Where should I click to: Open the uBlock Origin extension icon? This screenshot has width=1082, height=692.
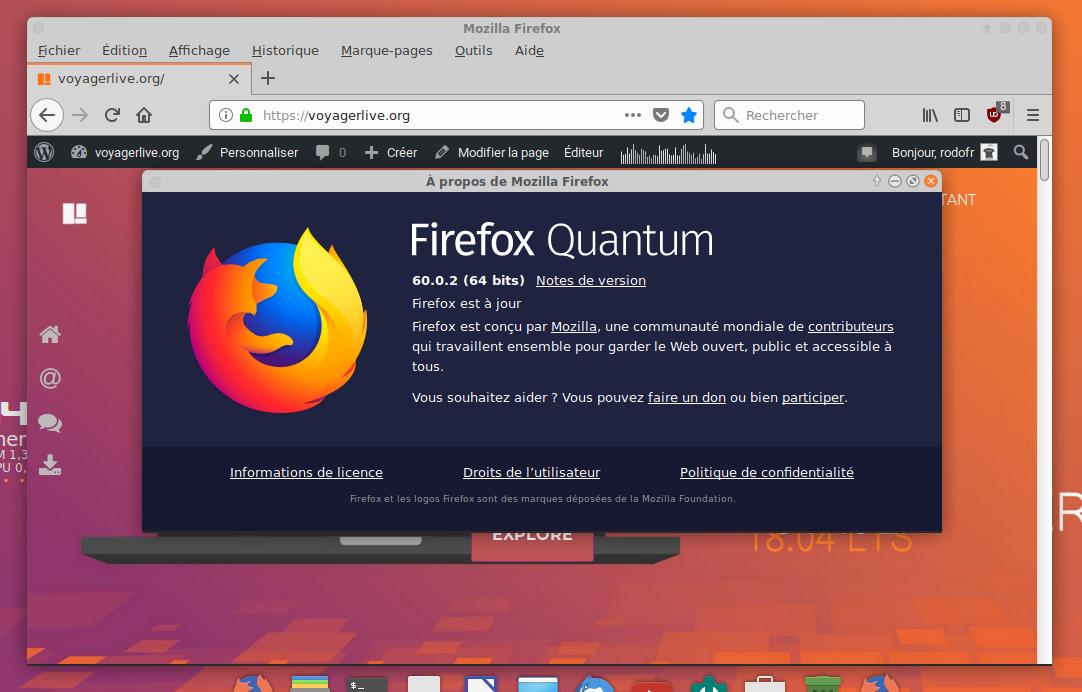996,113
